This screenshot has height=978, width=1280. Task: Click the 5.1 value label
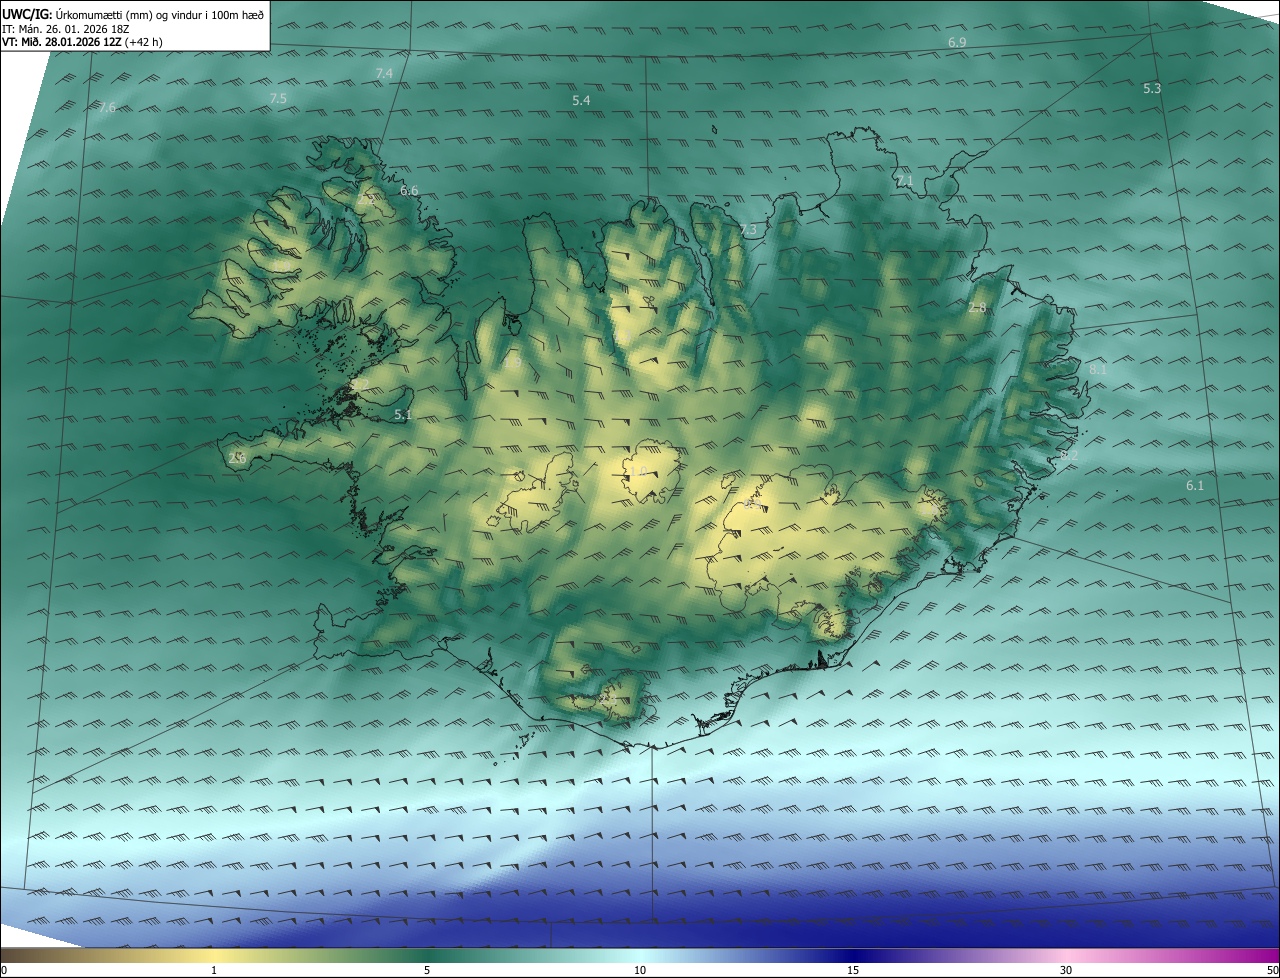[x=403, y=414]
